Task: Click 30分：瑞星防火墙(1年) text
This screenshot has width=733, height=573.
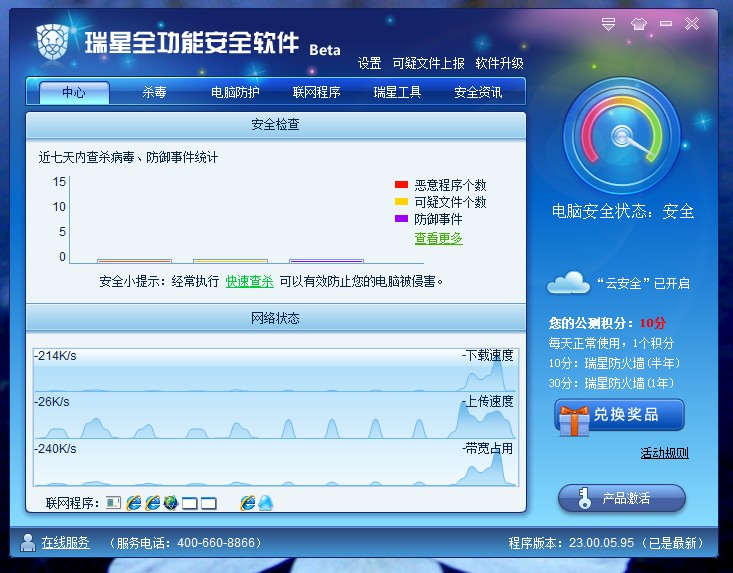Action: (x=611, y=383)
